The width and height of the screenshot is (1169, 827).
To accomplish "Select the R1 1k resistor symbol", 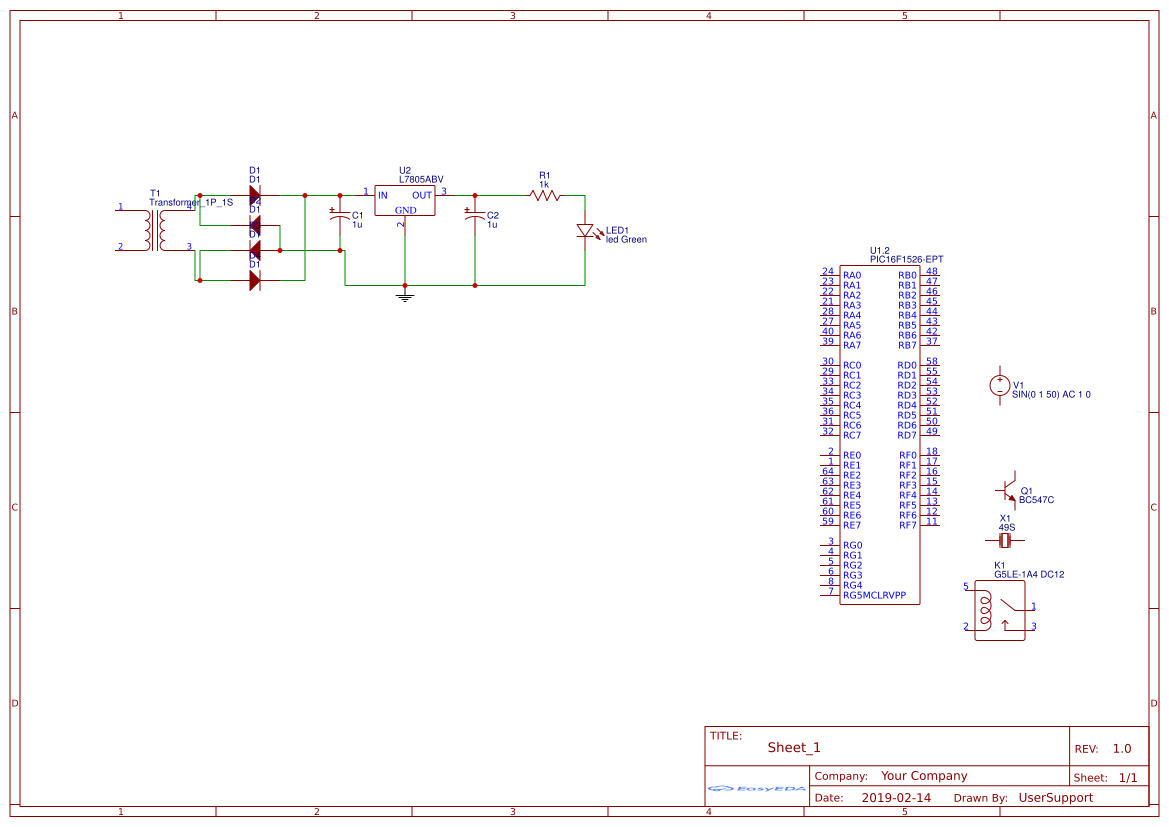I will tap(545, 196).
